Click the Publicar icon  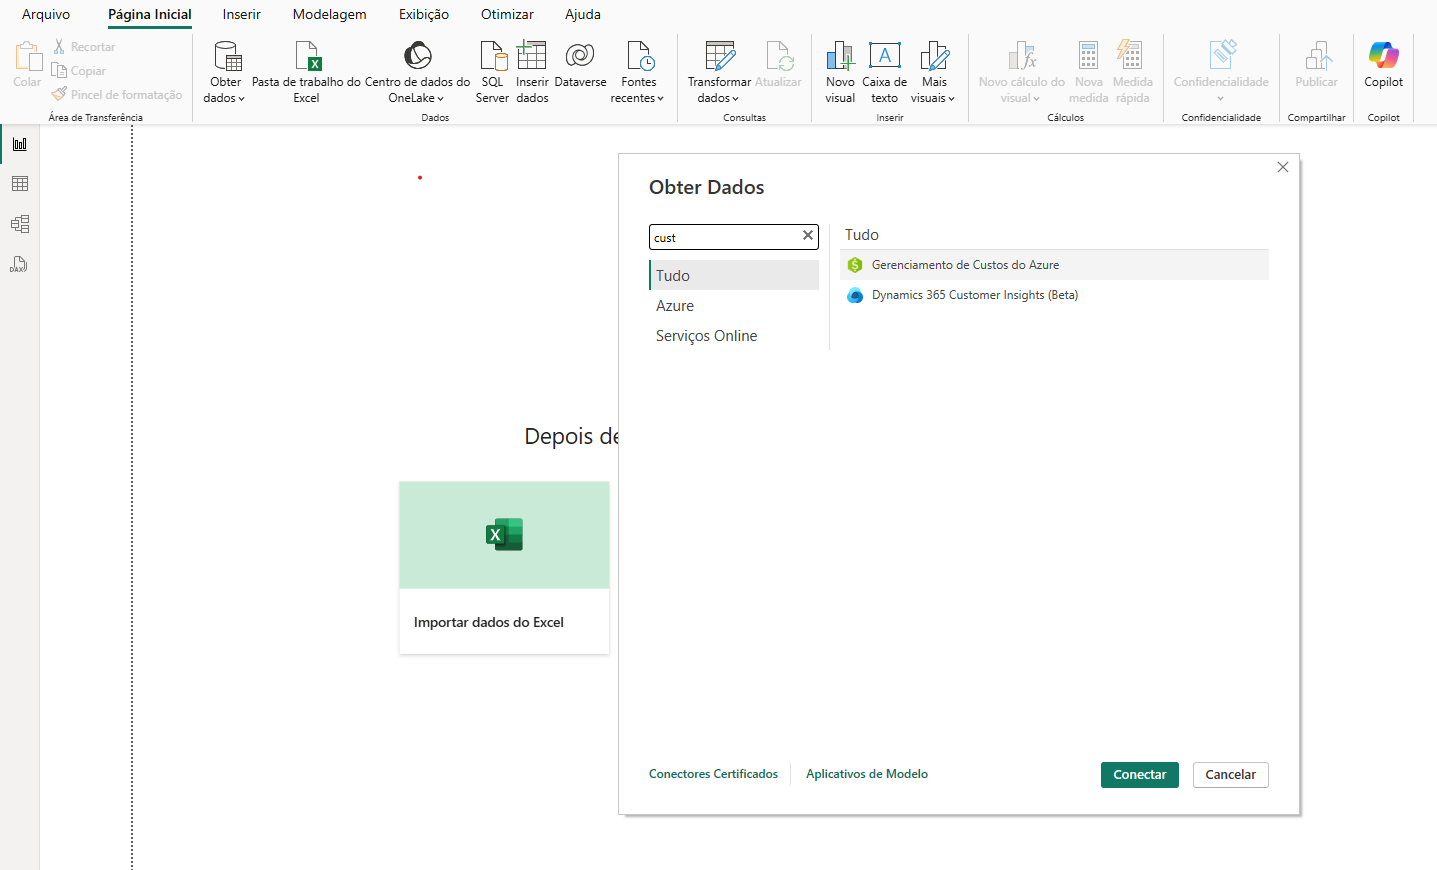pos(1317,56)
